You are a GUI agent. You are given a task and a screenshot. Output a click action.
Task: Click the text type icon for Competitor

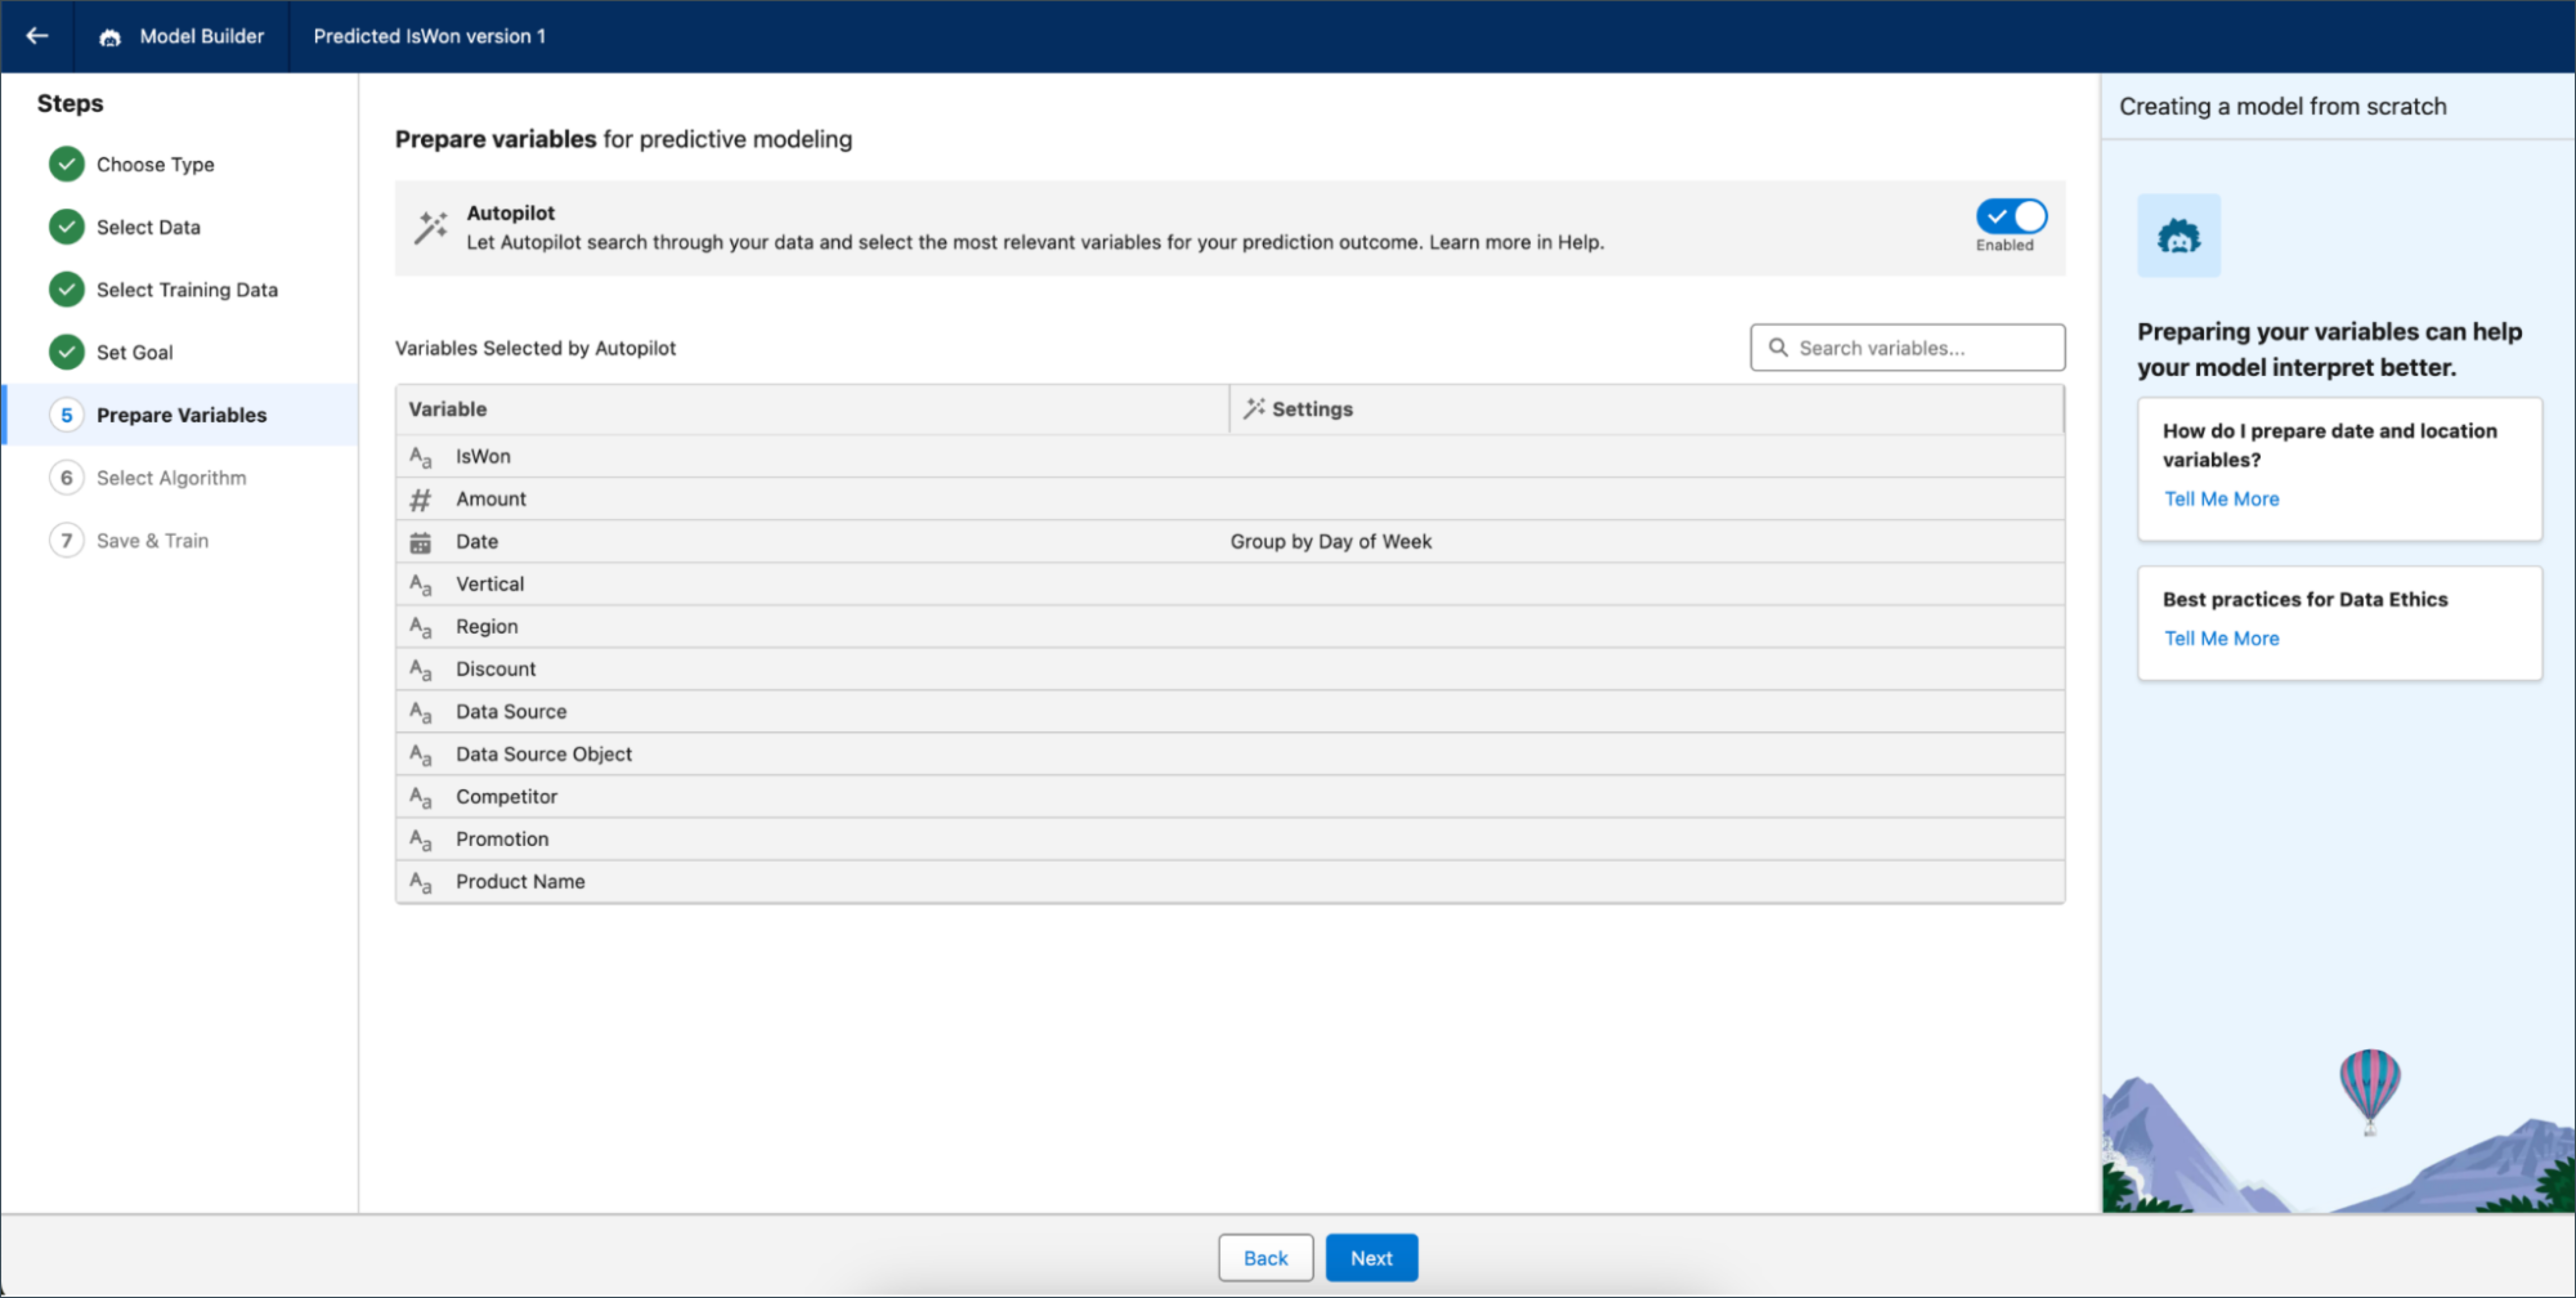pyautogui.click(x=420, y=797)
